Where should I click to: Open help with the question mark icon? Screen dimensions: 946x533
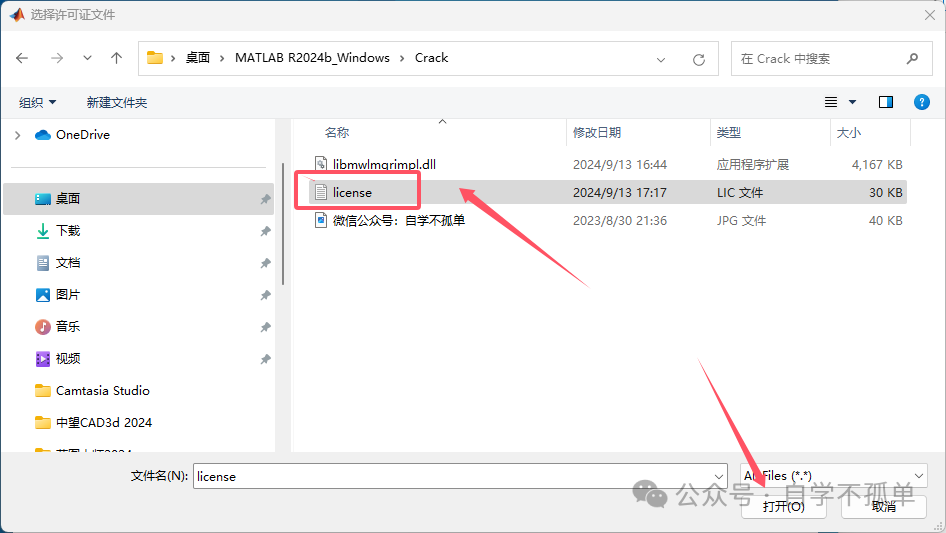921,102
